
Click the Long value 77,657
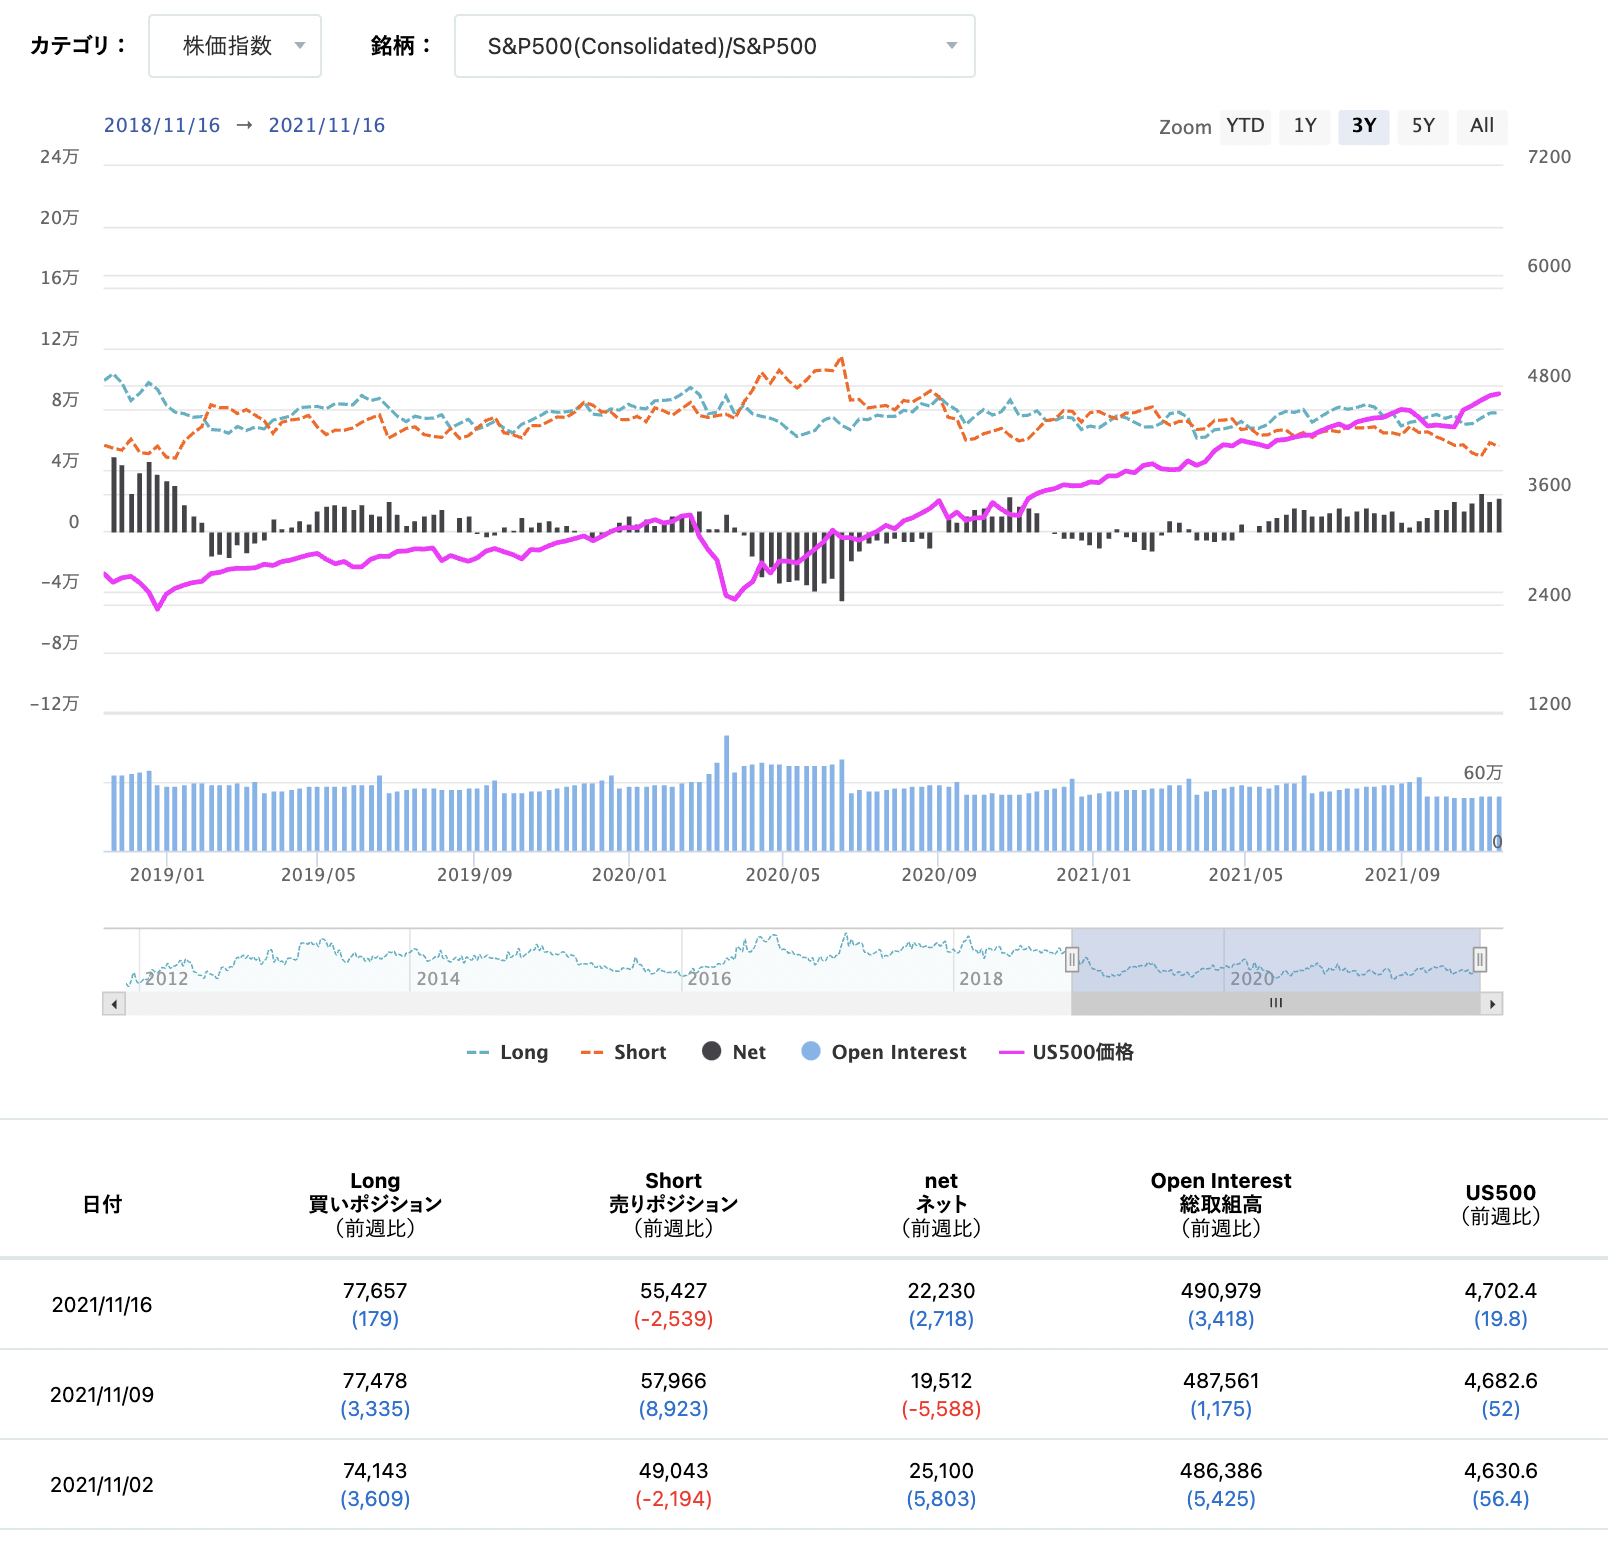pos(375,1291)
